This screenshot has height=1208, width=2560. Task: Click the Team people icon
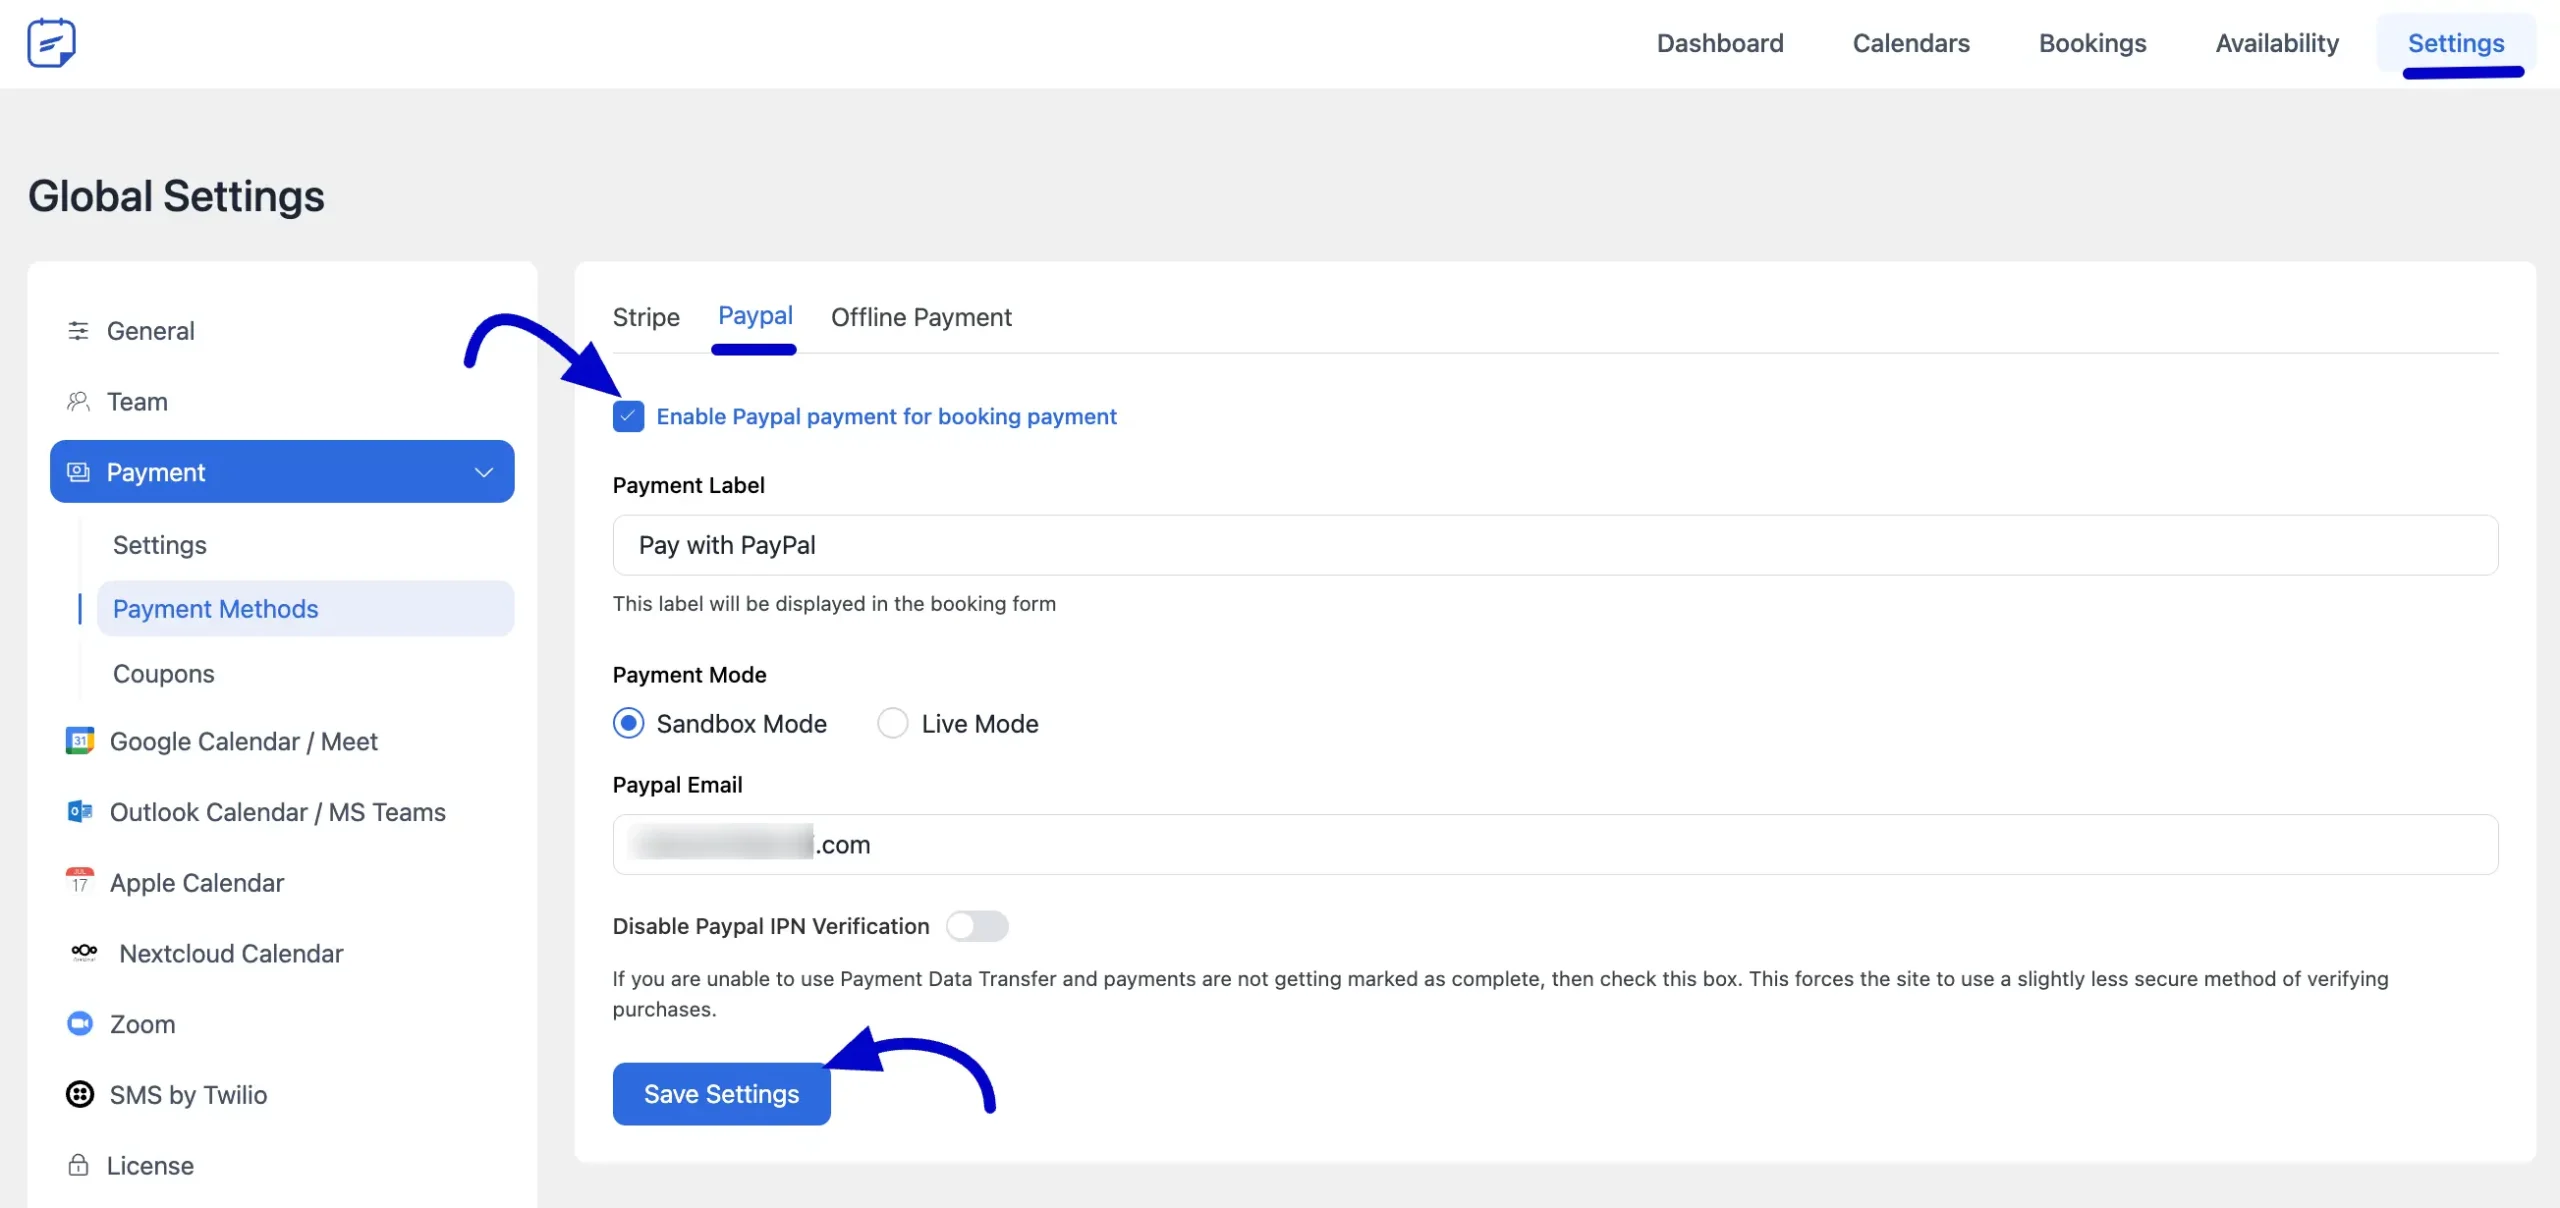pos(78,402)
